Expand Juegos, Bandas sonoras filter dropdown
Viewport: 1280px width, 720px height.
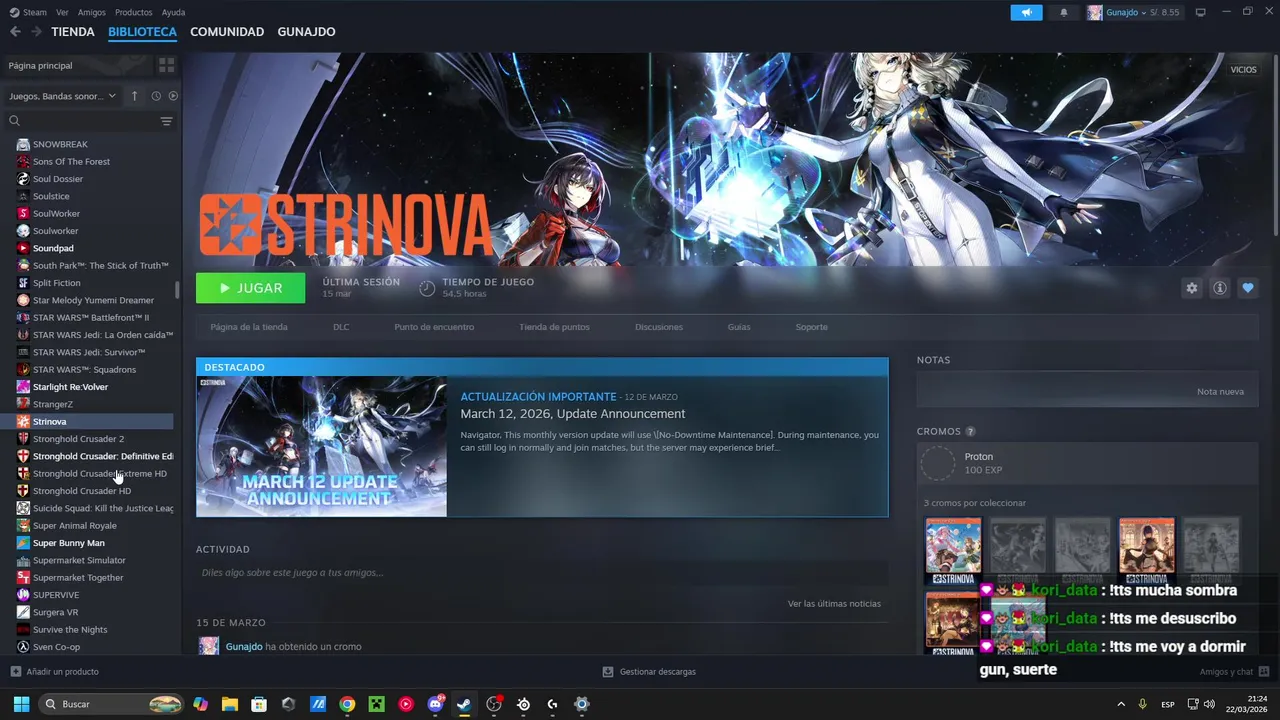click(62, 96)
